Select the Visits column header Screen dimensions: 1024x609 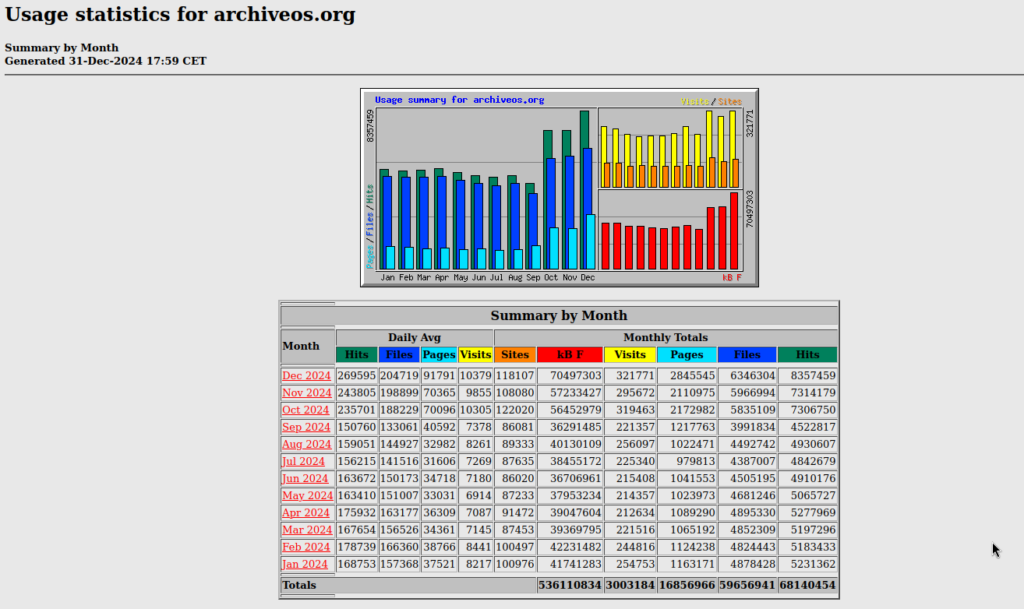pyautogui.click(x=476, y=354)
